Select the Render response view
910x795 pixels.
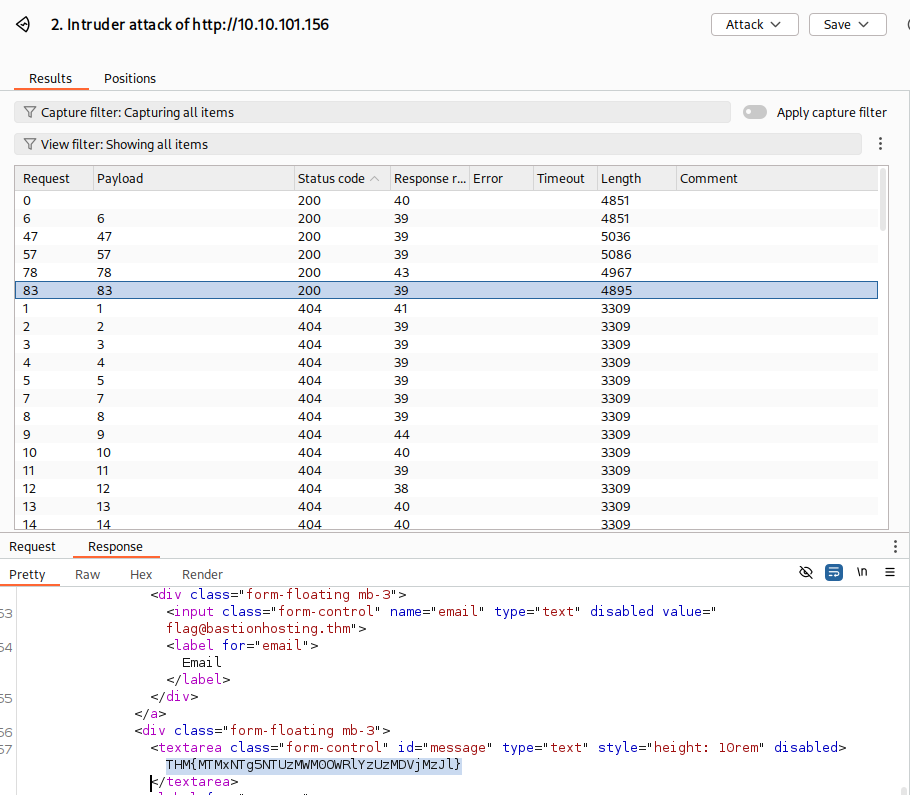(x=203, y=574)
